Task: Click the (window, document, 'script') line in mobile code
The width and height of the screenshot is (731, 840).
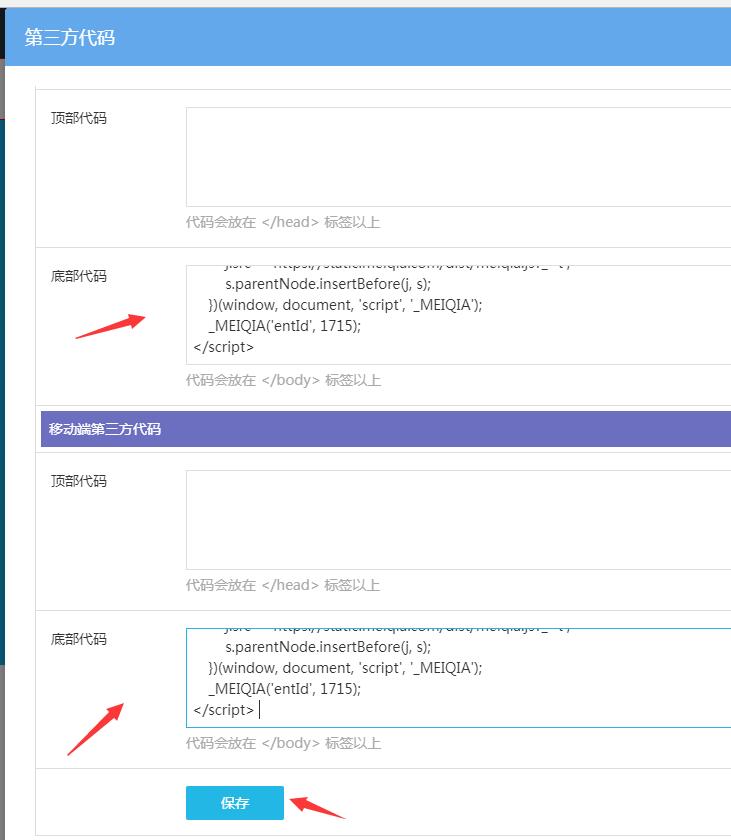Action: [345, 668]
